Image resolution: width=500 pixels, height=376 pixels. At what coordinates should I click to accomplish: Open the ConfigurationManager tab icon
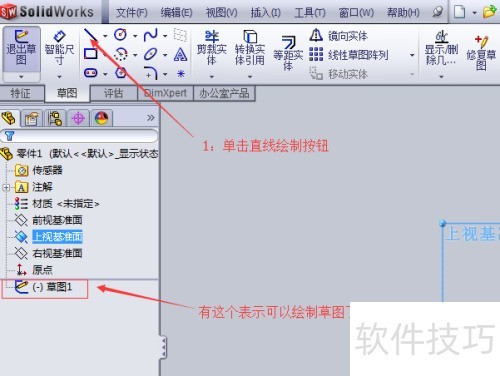click(x=55, y=118)
